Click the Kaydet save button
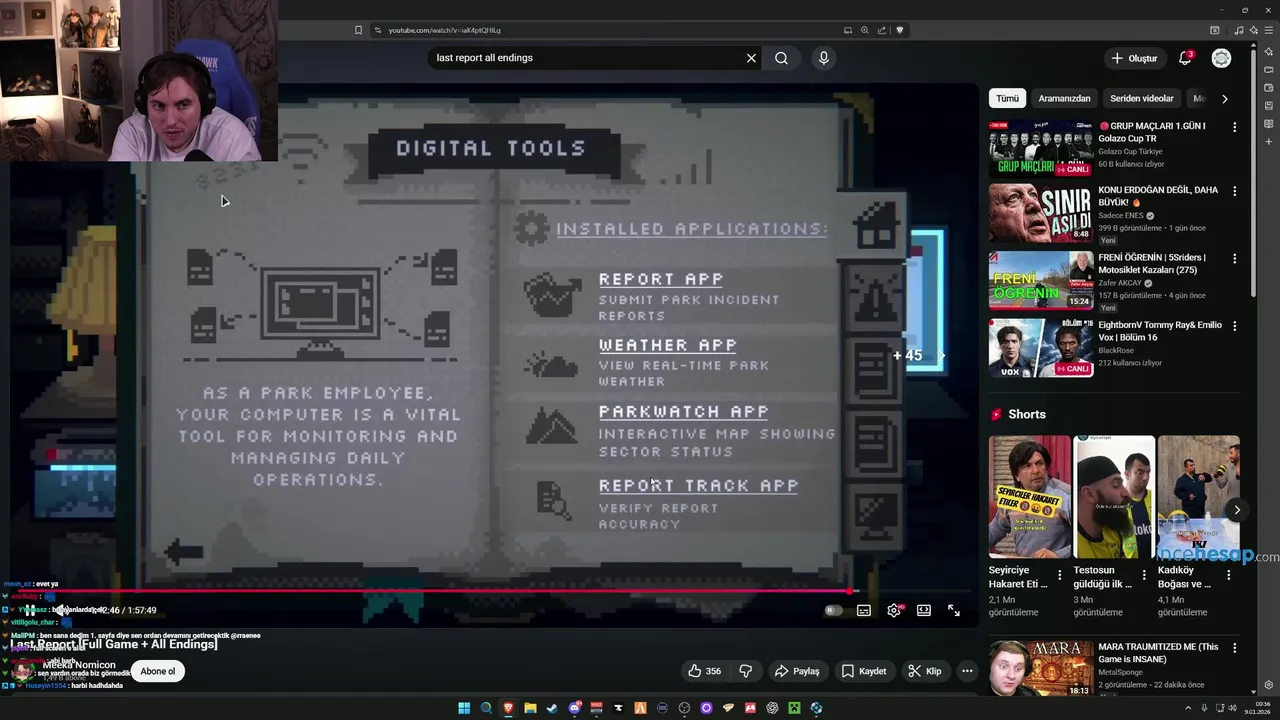This screenshot has height=720, width=1280. [x=863, y=671]
